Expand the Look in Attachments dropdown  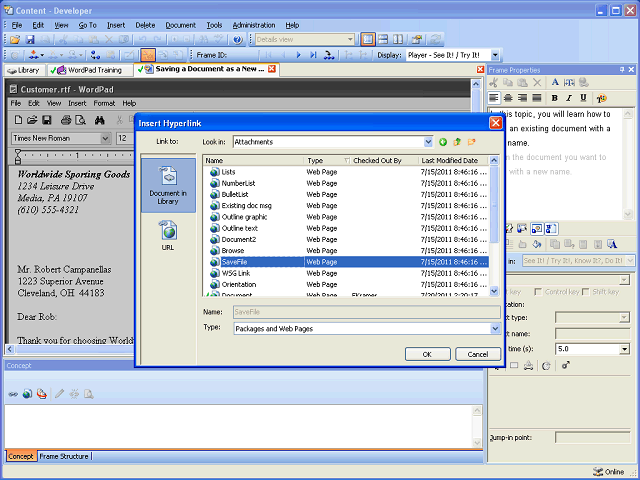pyautogui.click(x=428, y=142)
